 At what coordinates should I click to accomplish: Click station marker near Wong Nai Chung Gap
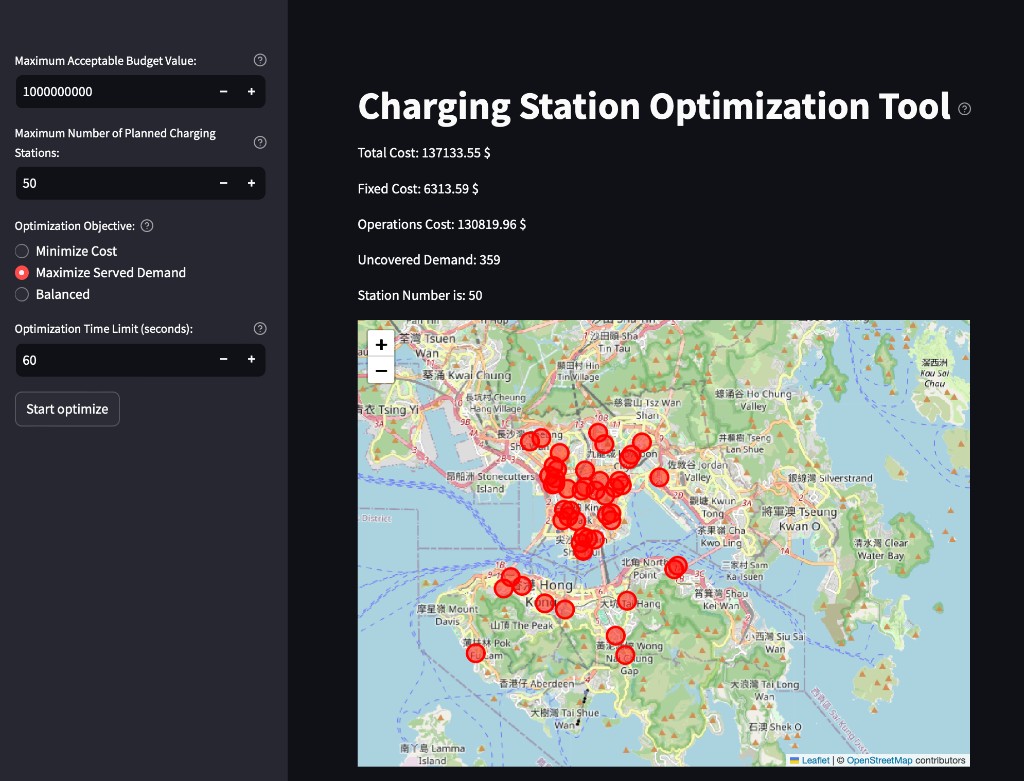point(625,654)
